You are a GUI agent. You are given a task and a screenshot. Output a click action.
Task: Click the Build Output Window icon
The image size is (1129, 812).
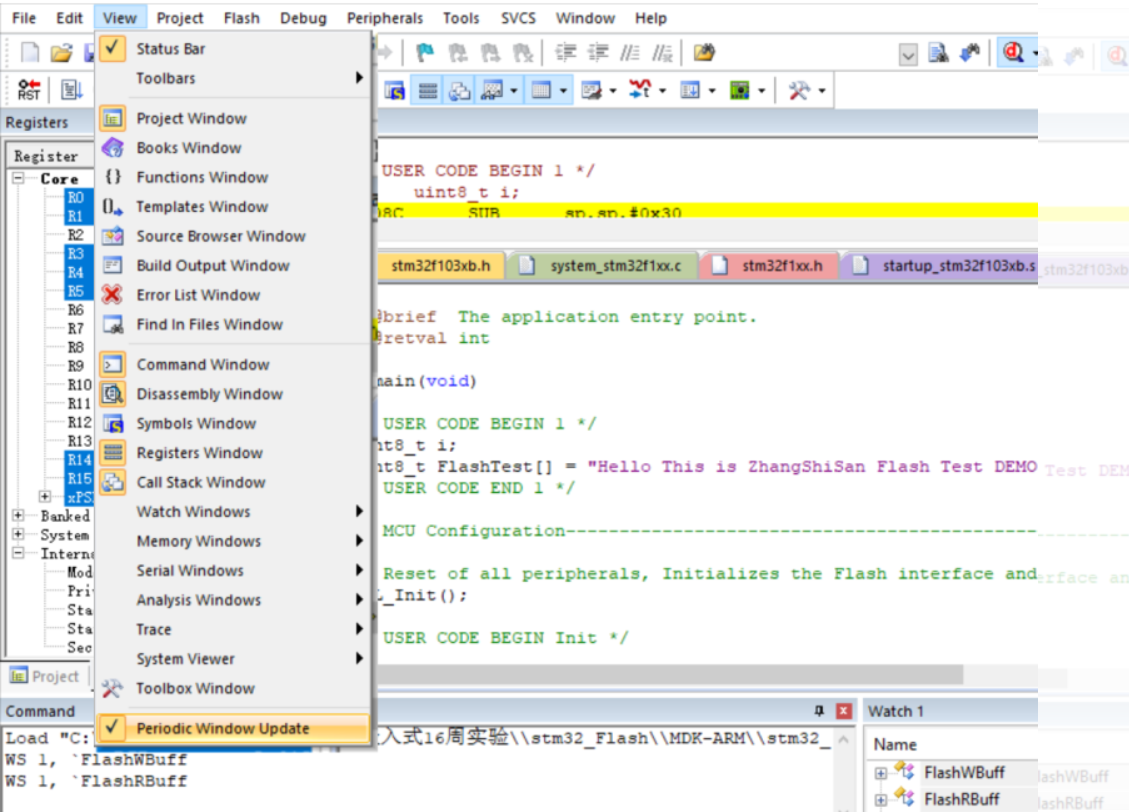pos(112,266)
